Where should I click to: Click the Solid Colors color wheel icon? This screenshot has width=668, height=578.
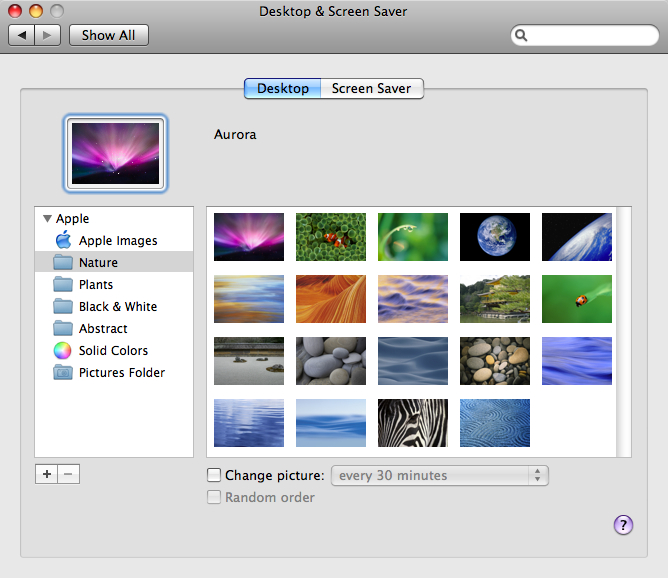click(x=62, y=351)
